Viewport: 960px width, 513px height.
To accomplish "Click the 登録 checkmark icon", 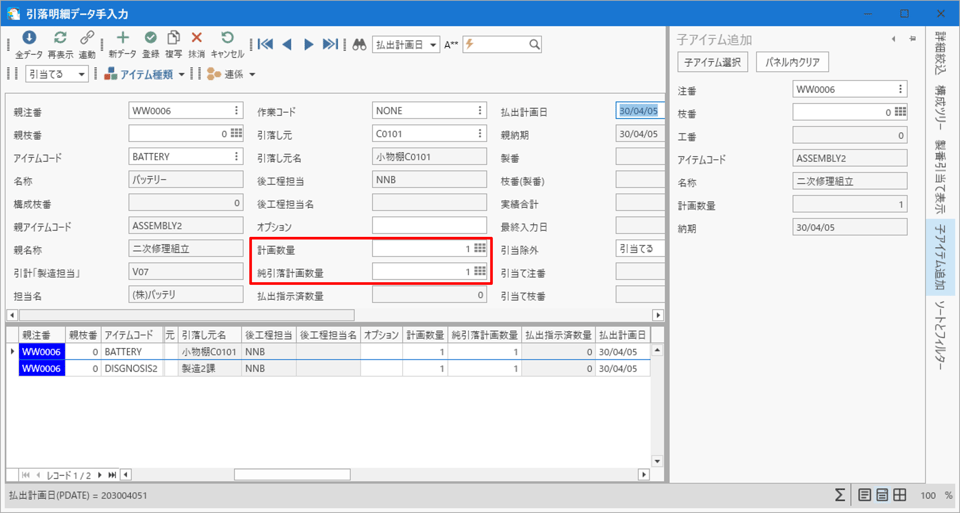I will click(x=150, y=39).
